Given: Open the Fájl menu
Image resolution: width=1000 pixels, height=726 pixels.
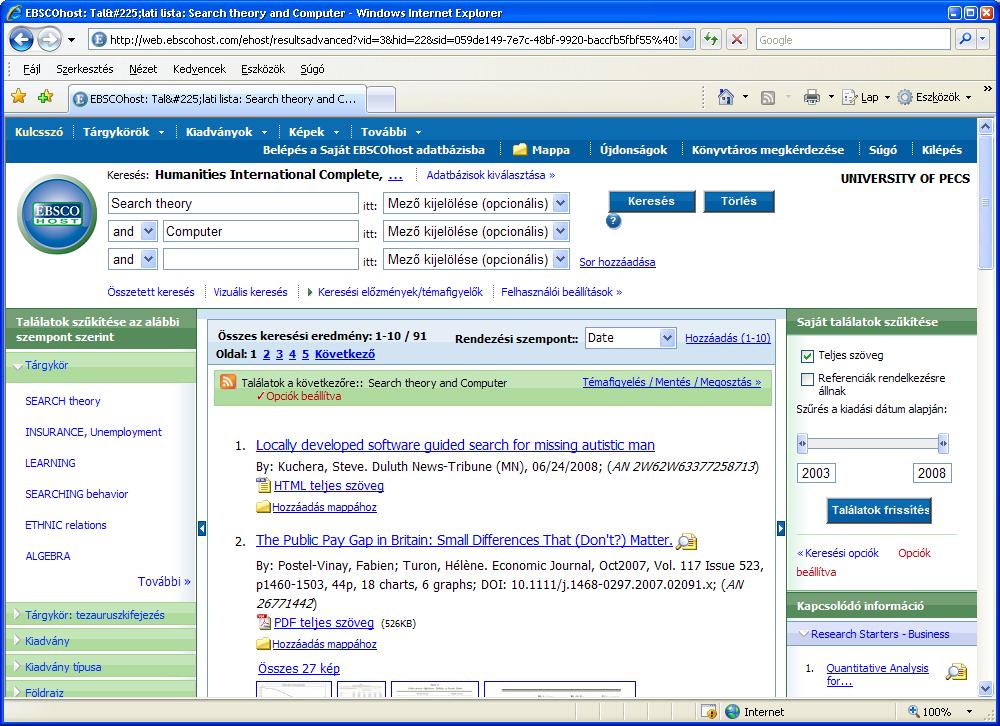Looking at the screenshot, I should click(31, 69).
